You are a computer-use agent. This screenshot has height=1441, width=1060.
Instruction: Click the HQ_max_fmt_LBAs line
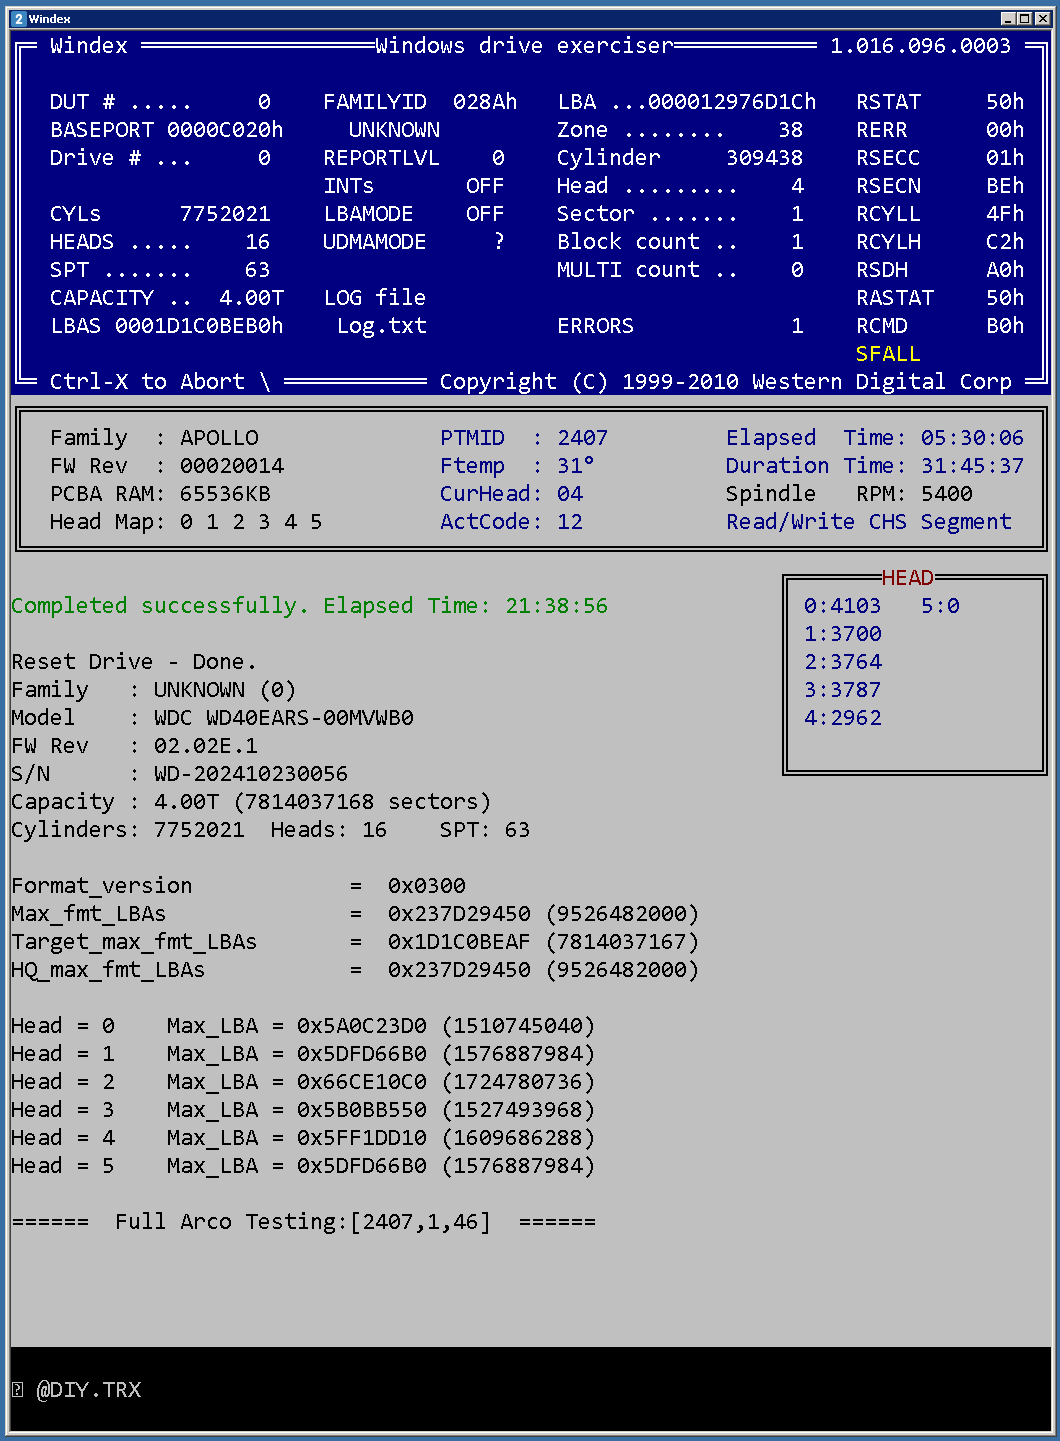pos(355,970)
